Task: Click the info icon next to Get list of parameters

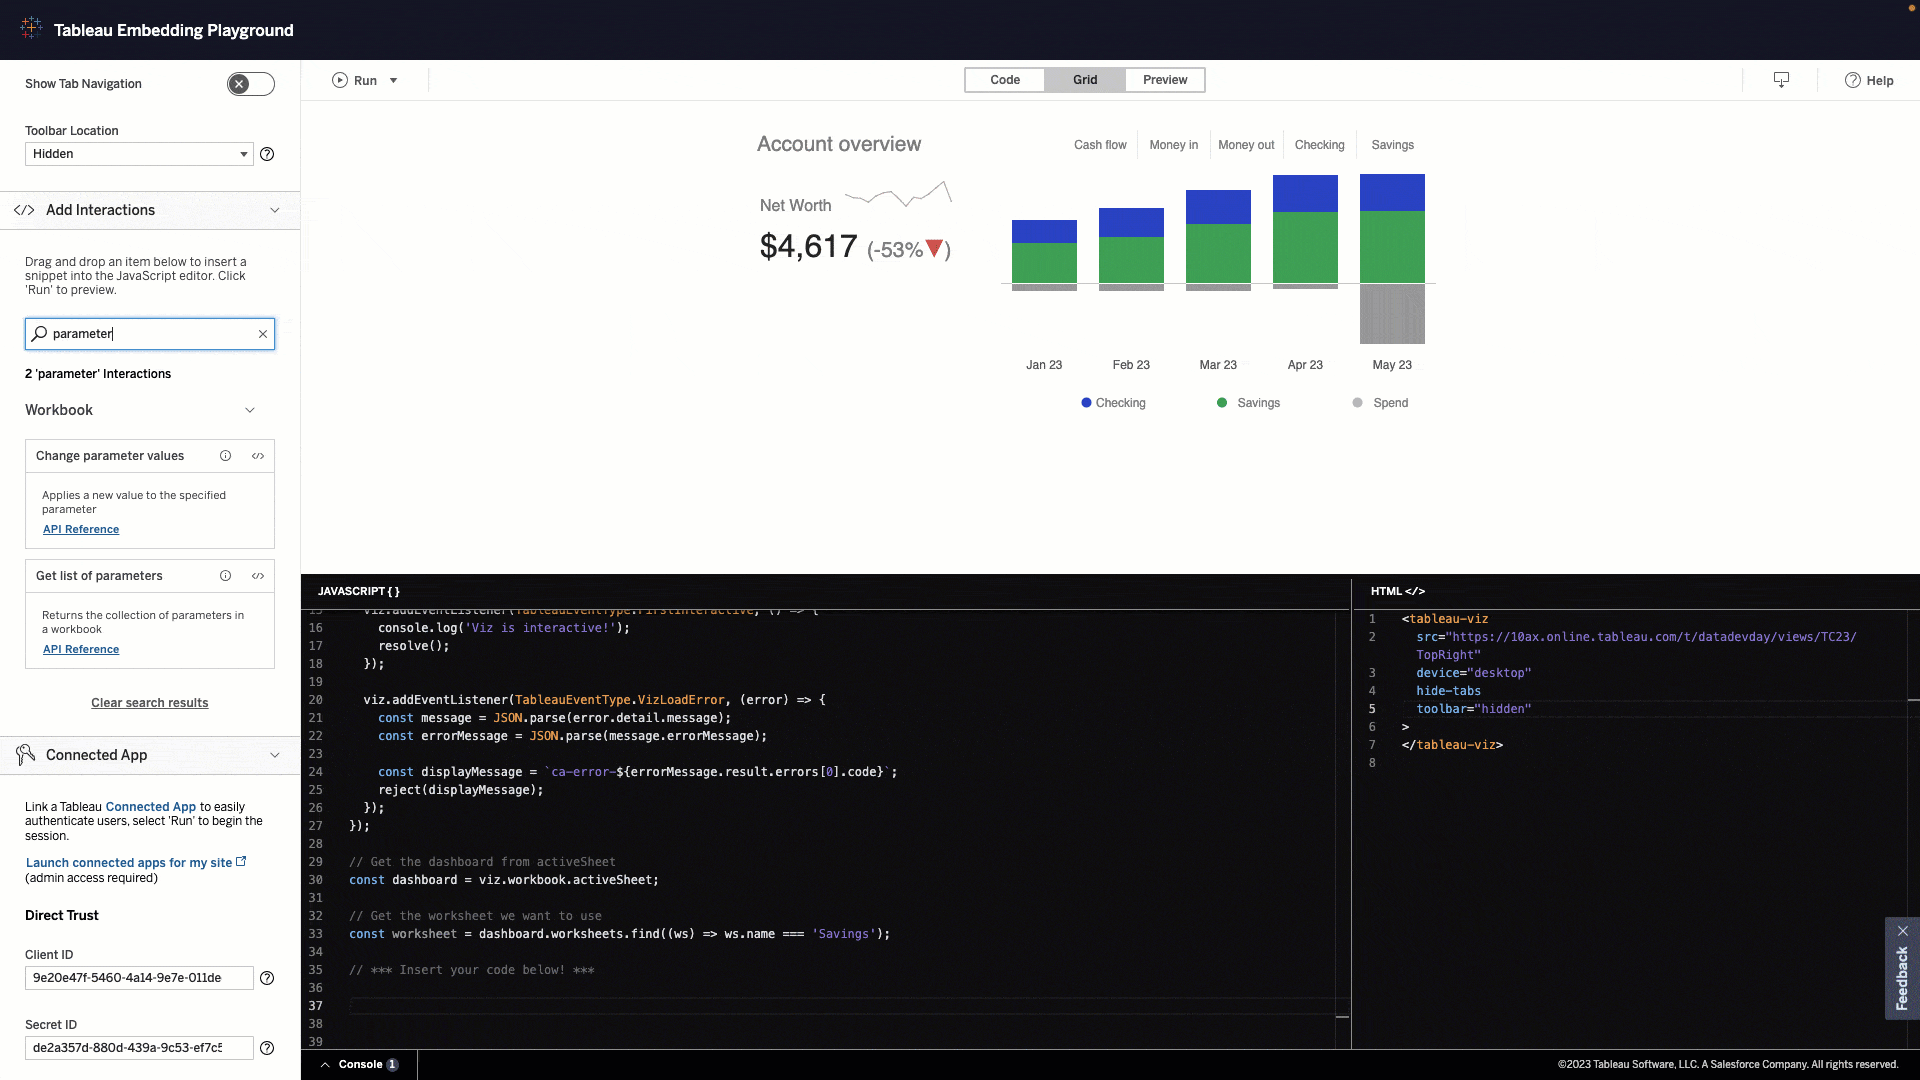Action: coord(225,576)
